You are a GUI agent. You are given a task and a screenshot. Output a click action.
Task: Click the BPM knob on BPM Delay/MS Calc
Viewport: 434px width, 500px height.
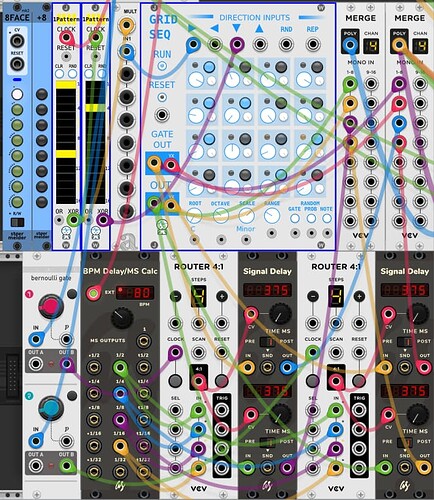122,318
